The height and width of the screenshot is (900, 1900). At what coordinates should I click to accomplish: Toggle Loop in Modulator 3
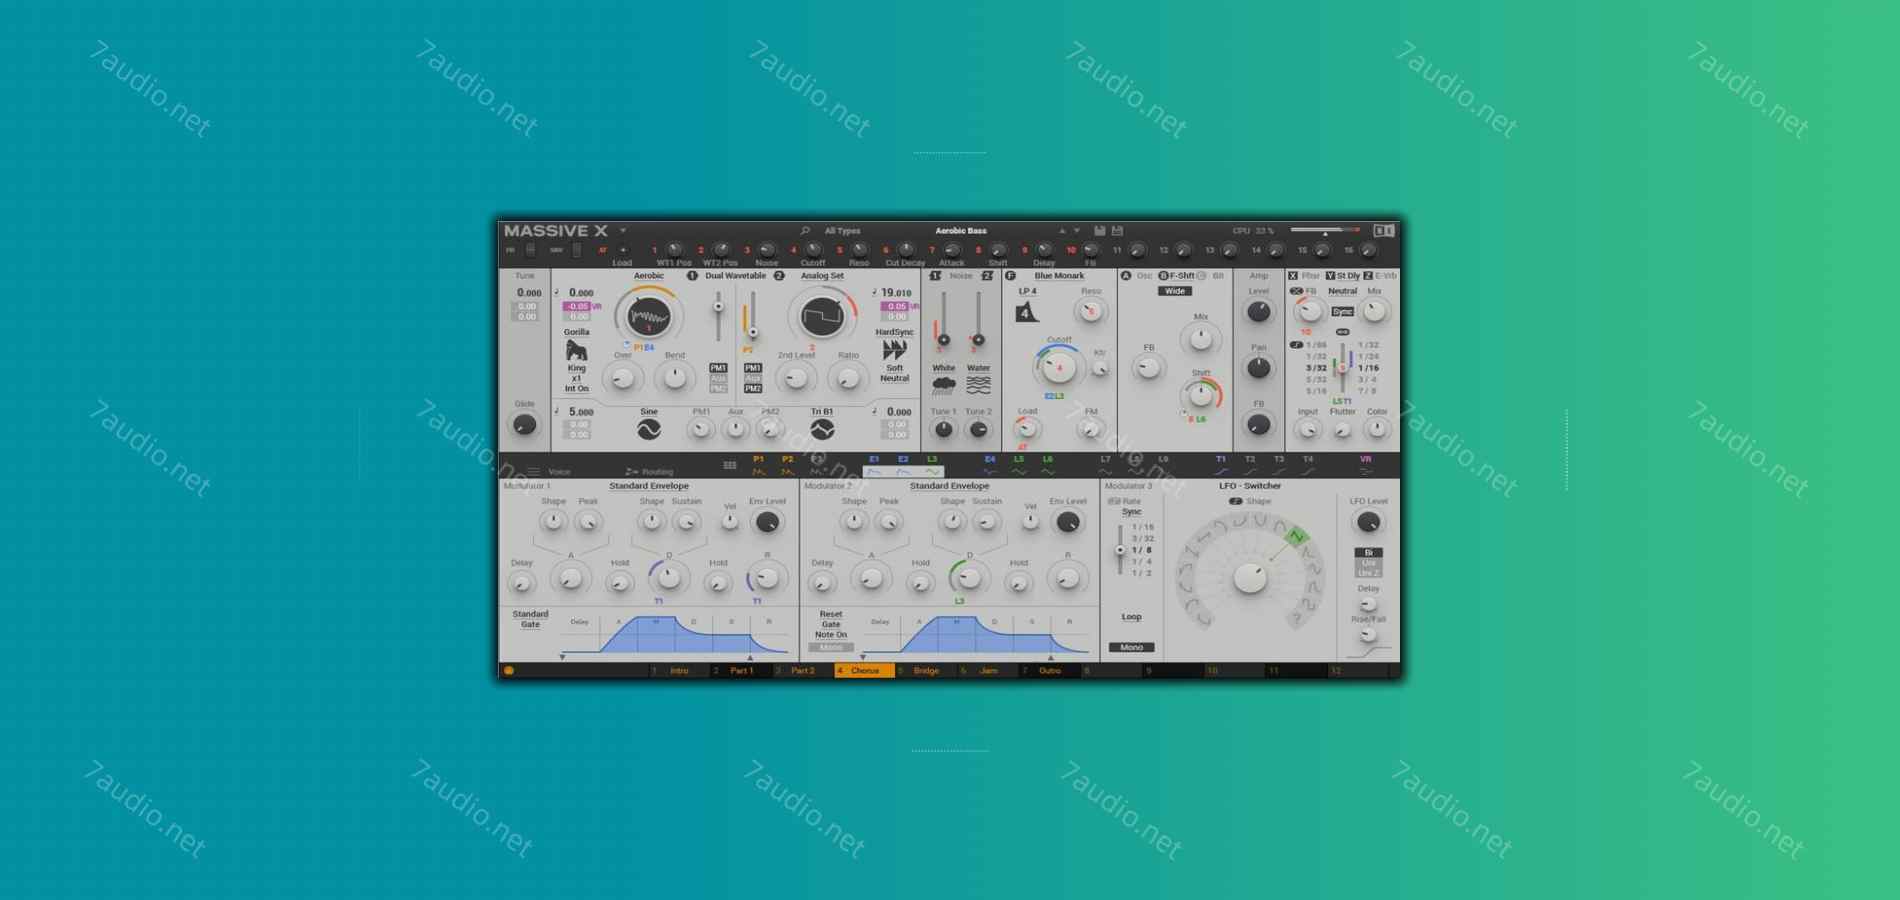click(x=1131, y=617)
